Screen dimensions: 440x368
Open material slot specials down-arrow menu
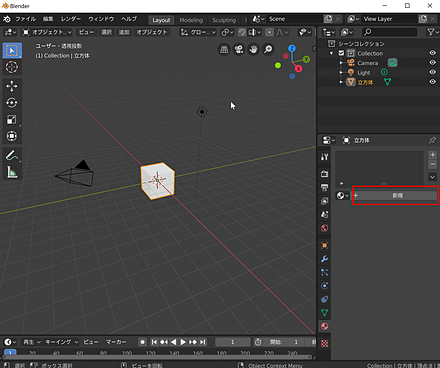(x=432, y=177)
